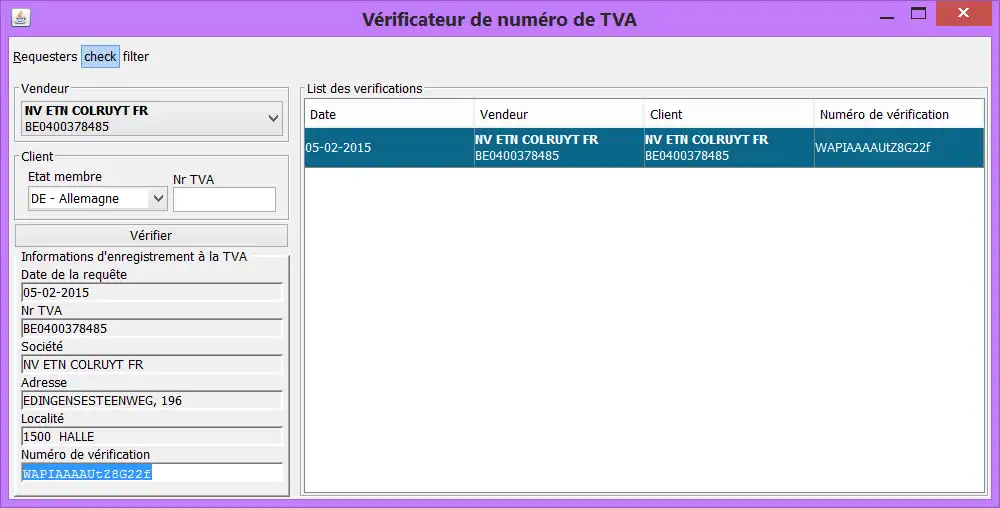Viewport: 1000px width, 508px height.
Task: Select the Client cell in the 05-02-2015 row
Action: click(x=729, y=148)
